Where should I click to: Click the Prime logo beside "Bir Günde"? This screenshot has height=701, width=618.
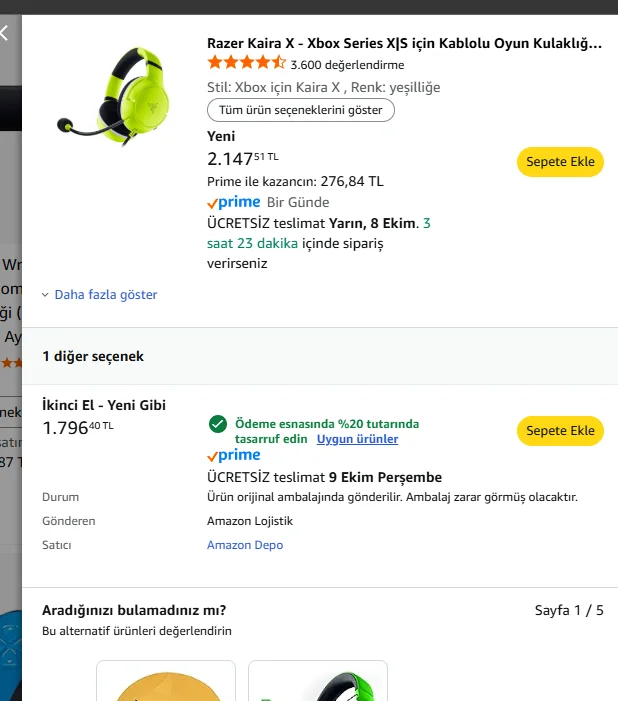click(234, 202)
